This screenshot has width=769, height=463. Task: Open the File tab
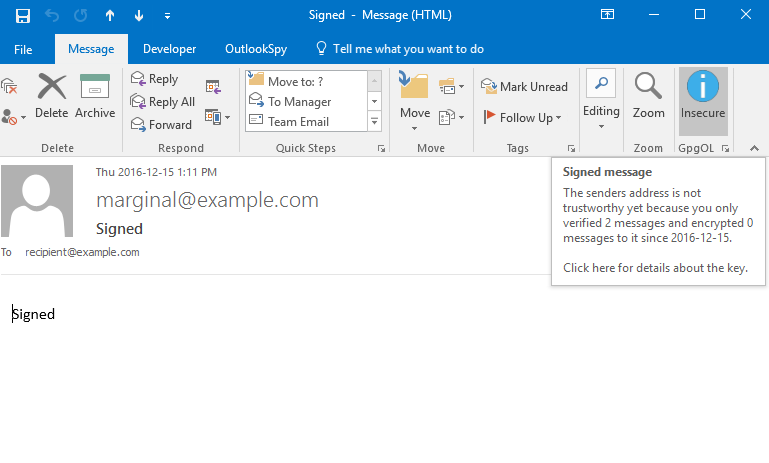point(24,49)
